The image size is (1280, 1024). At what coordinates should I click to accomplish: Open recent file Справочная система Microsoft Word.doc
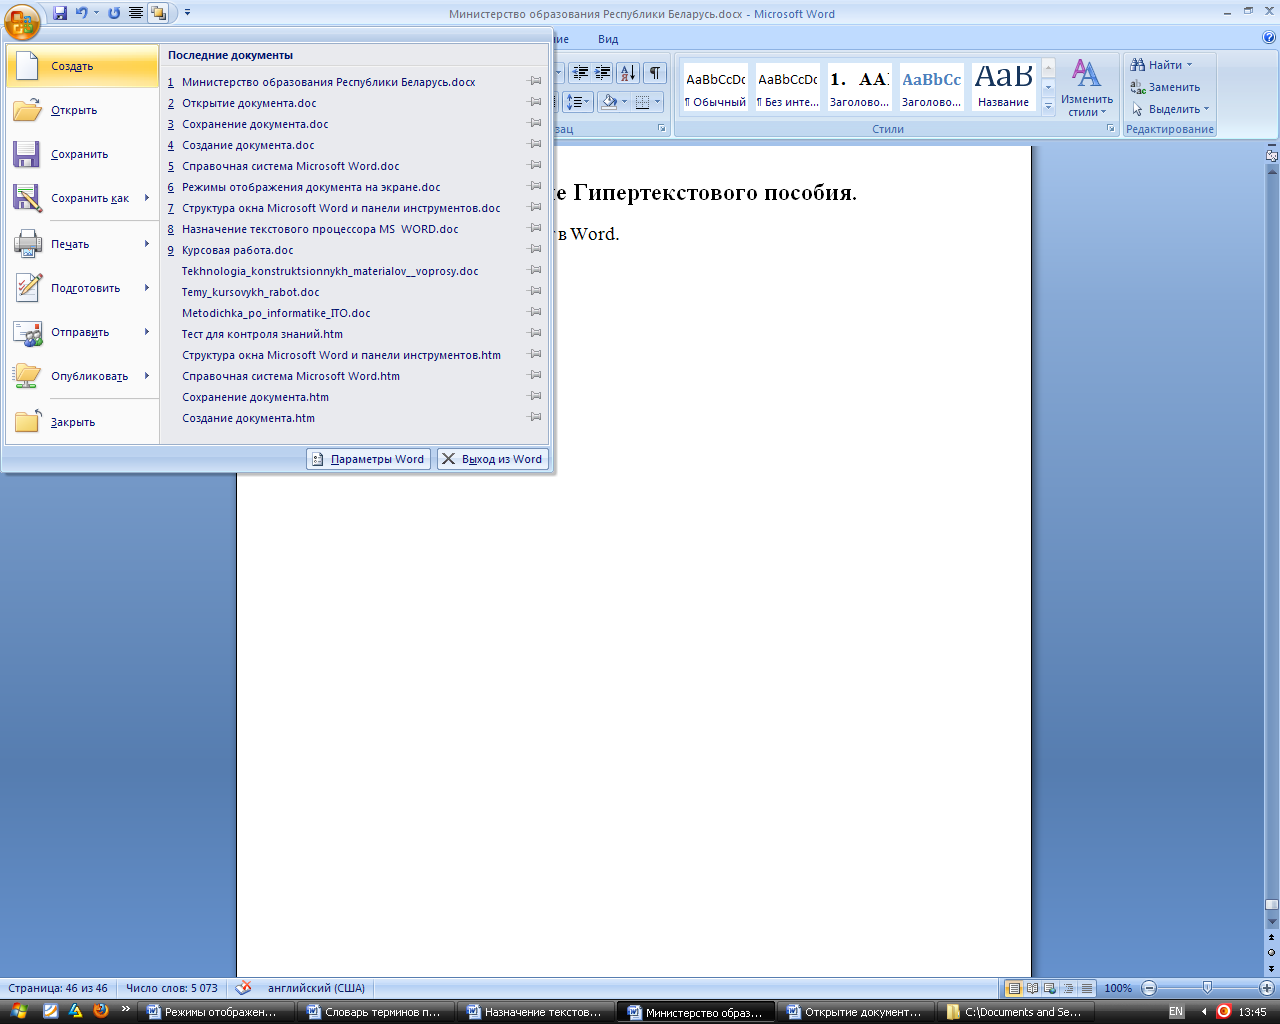point(355,166)
